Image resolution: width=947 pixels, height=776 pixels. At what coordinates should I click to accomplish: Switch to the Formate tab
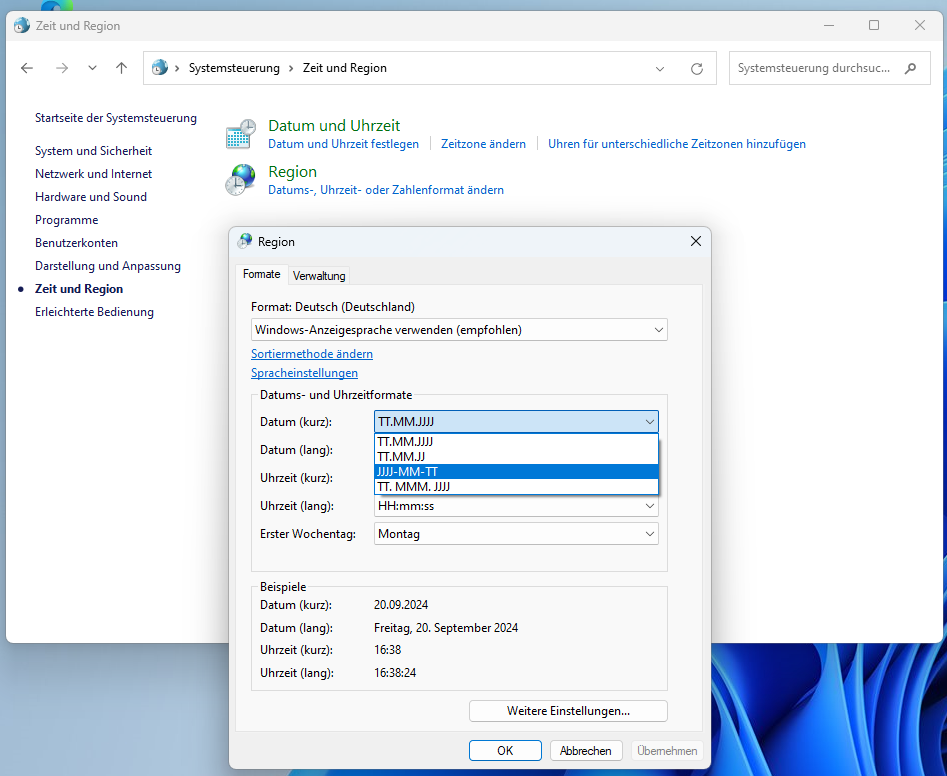pos(262,274)
